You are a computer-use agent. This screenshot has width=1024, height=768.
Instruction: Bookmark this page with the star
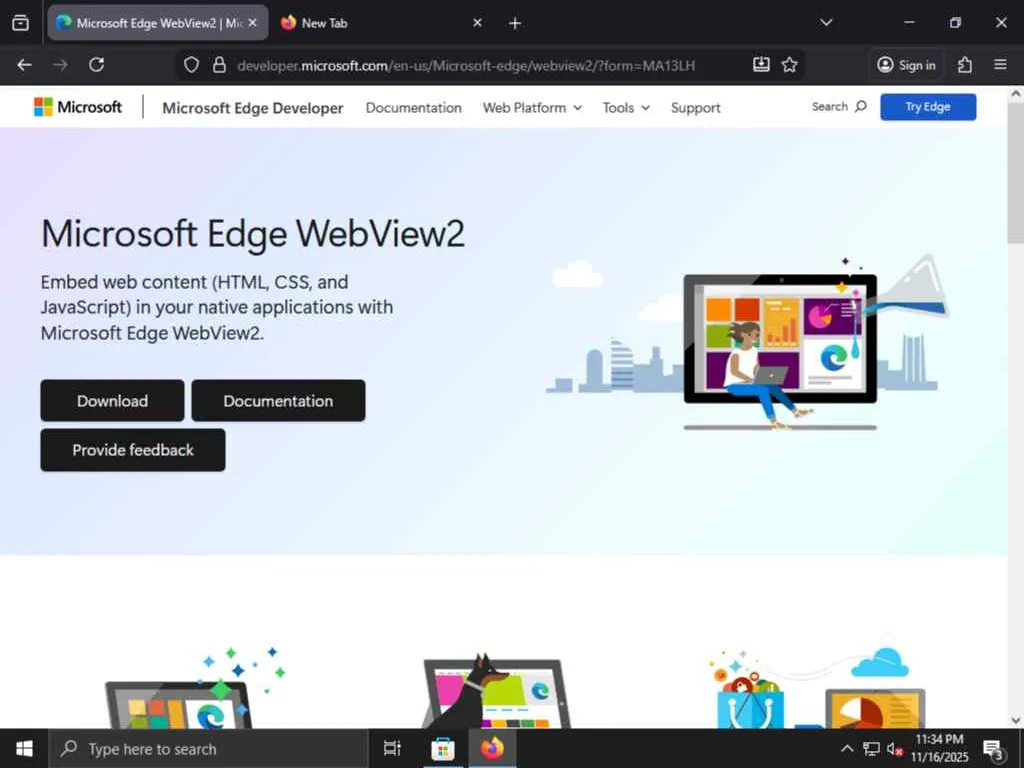coord(790,65)
